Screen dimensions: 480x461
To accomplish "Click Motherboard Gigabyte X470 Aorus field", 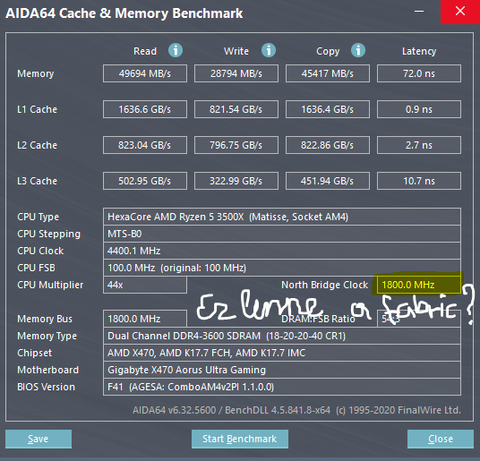I will (x=282, y=370).
